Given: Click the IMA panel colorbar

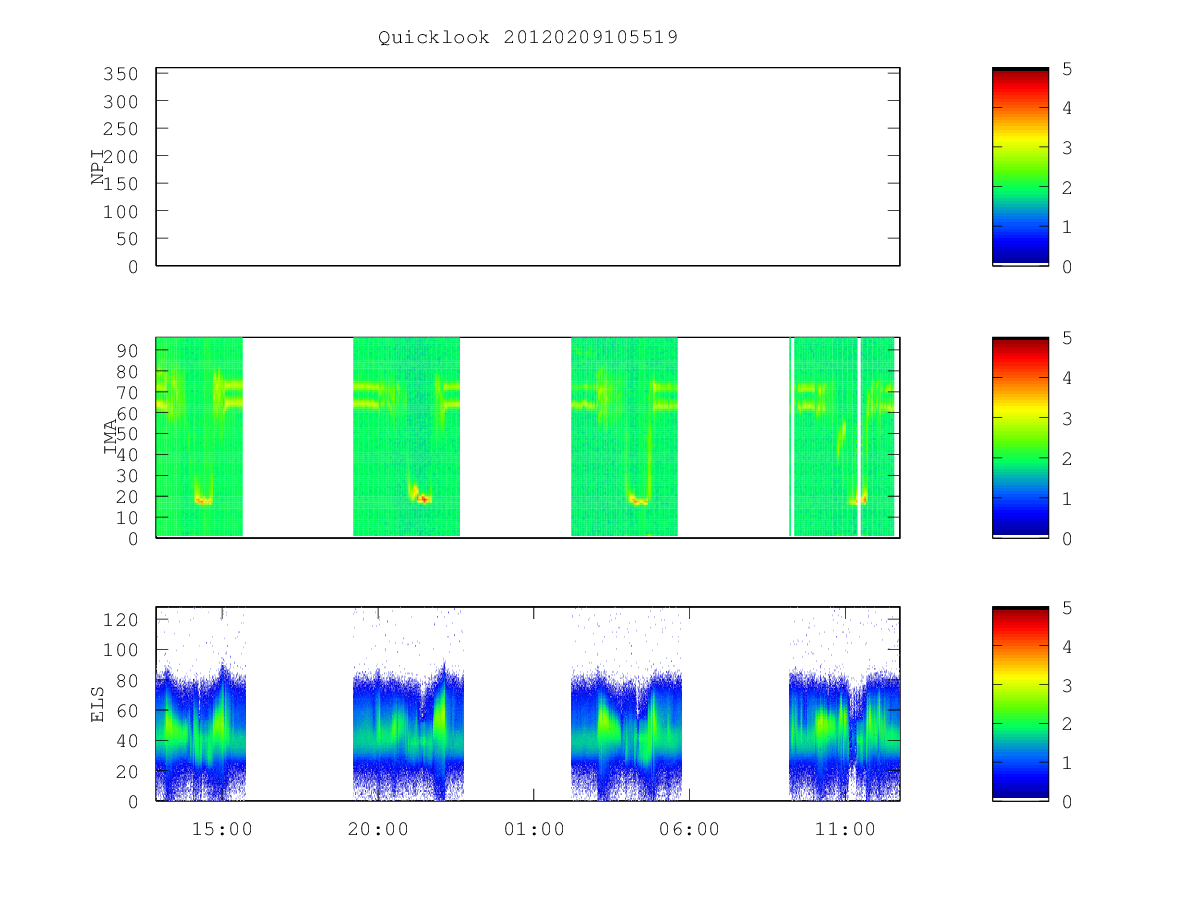Looking at the screenshot, I should coord(1020,437).
